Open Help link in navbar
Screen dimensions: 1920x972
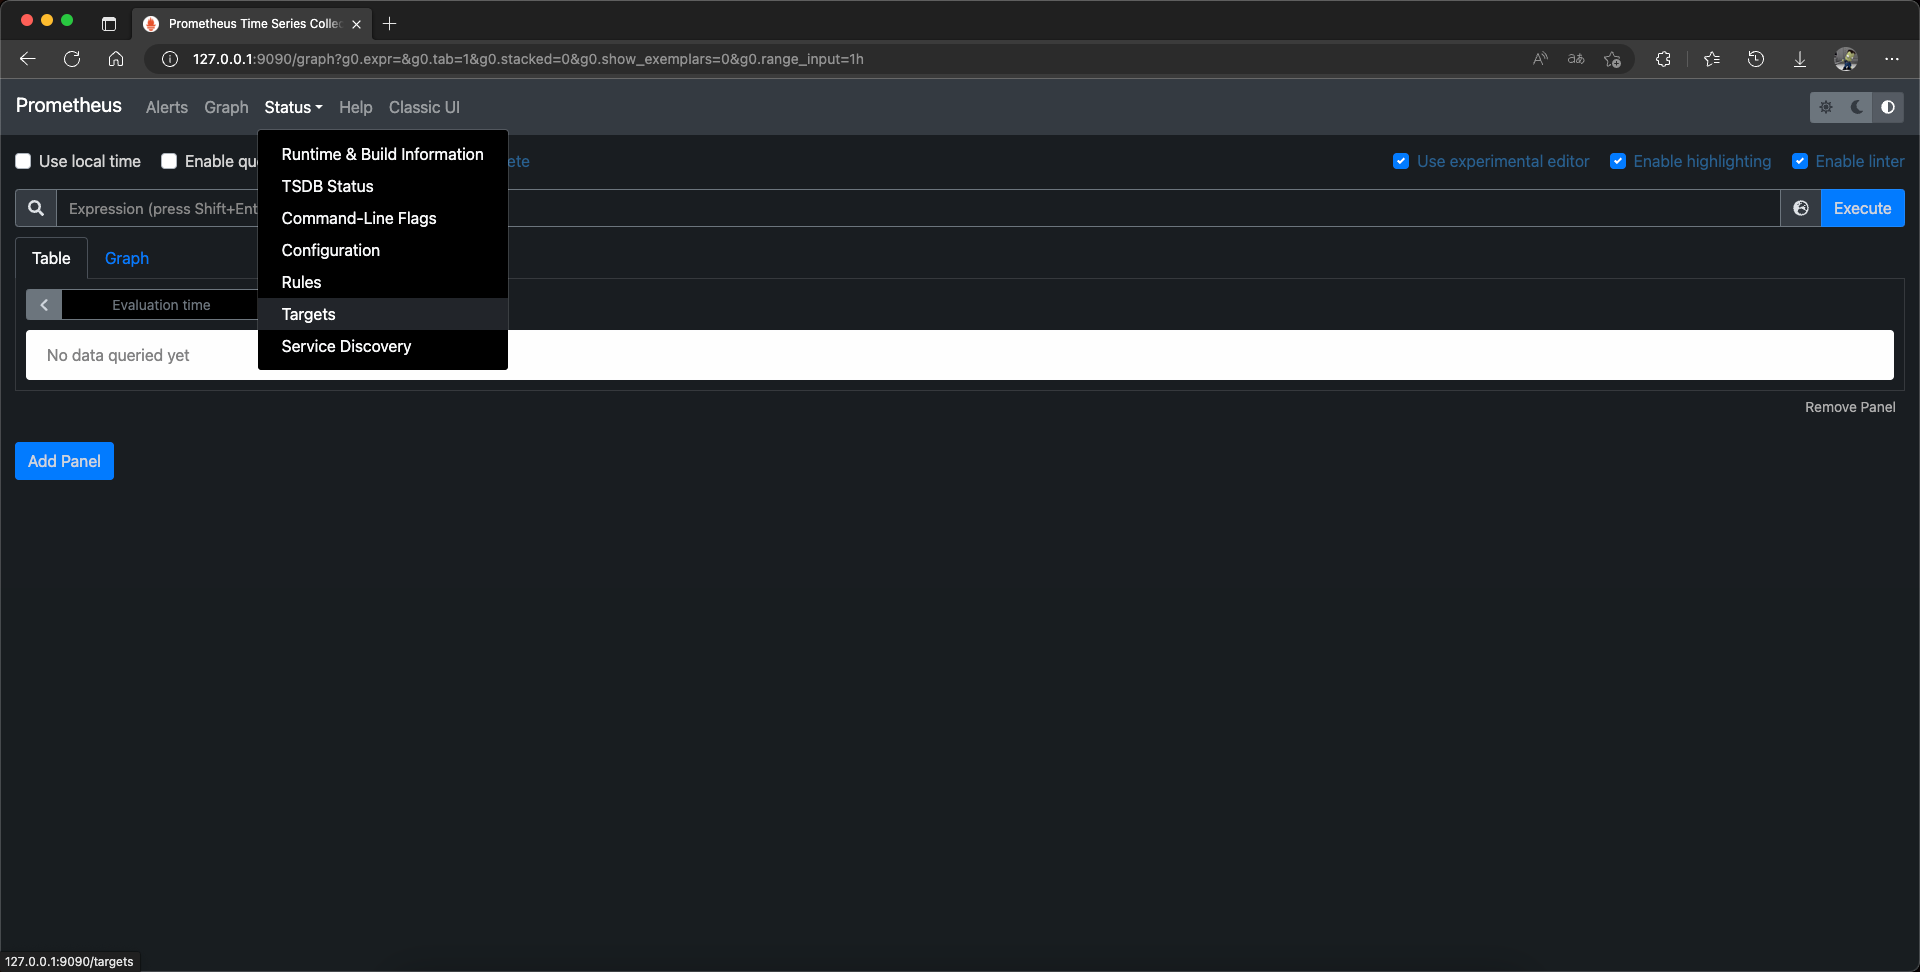coord(355,107)
